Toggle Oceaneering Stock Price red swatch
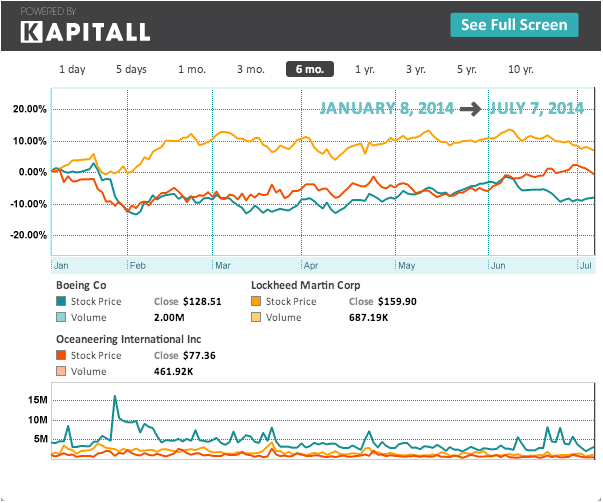 click(61, 355)
